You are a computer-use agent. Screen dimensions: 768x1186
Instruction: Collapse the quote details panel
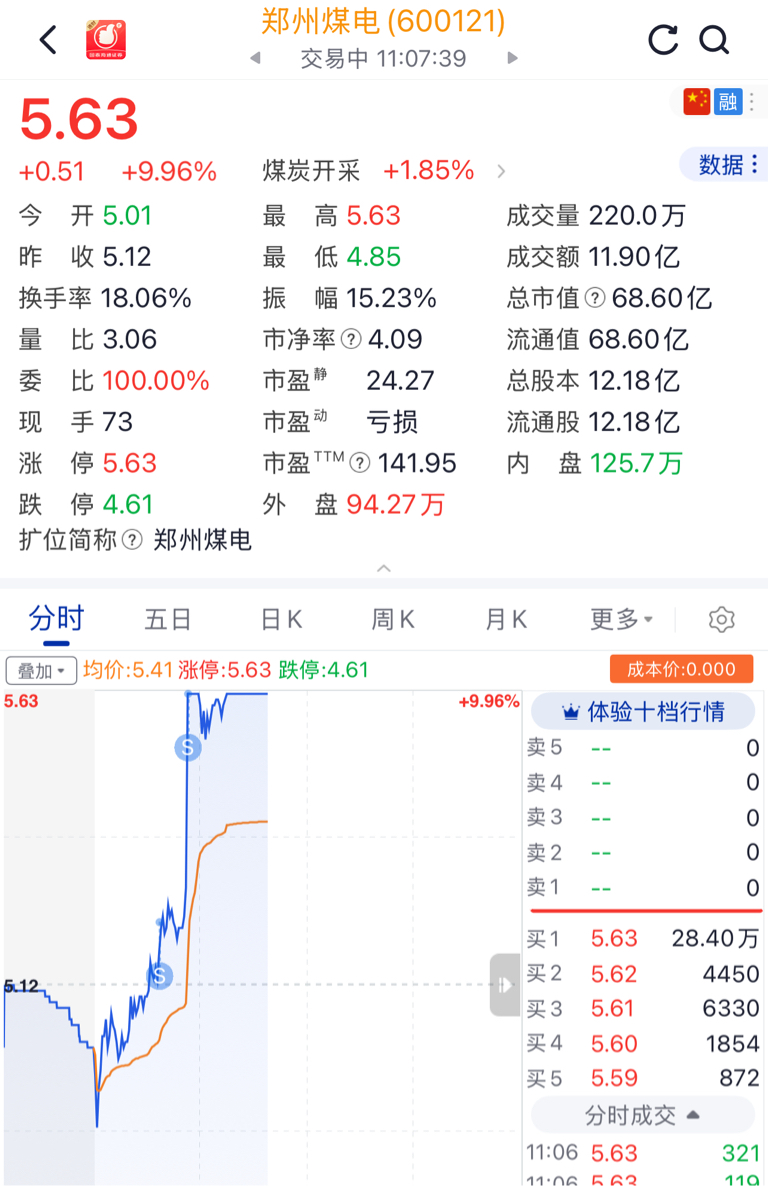[384, 568]
